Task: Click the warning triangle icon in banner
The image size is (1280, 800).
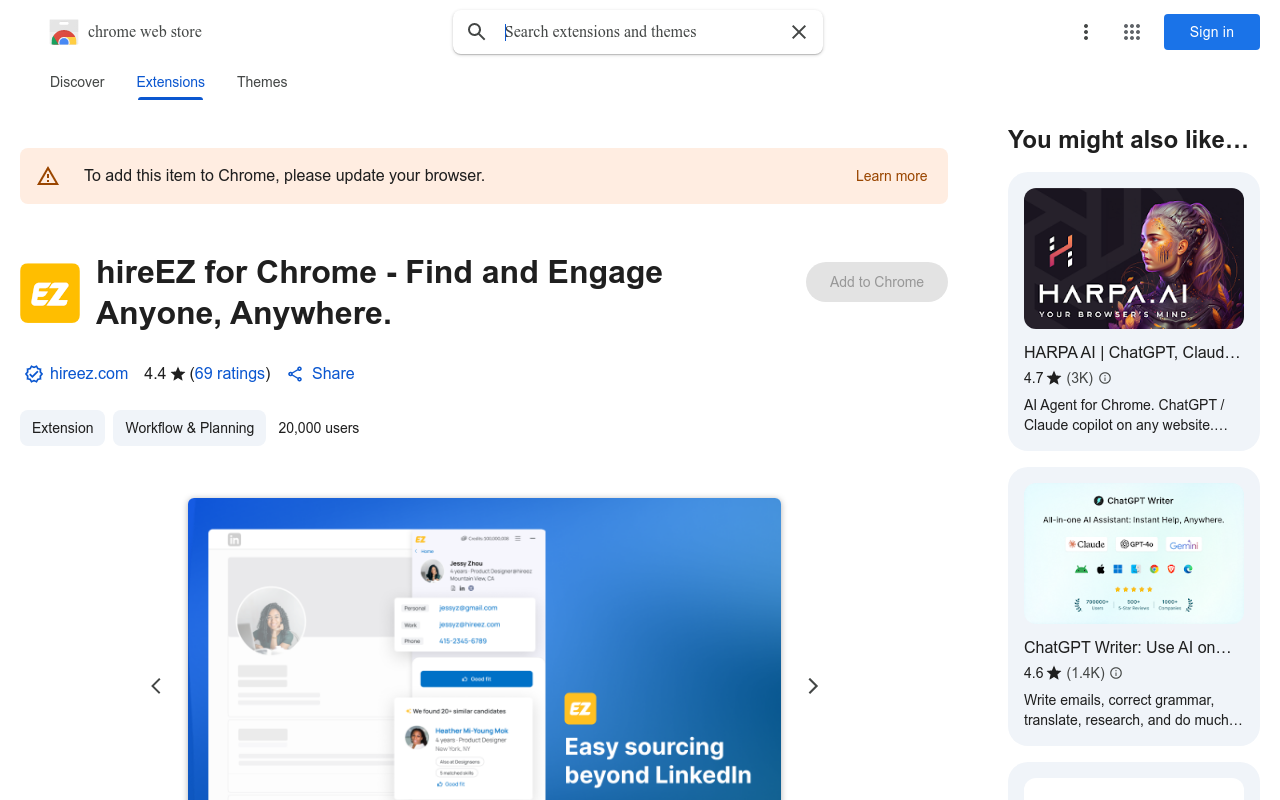Action: point(48,176)
